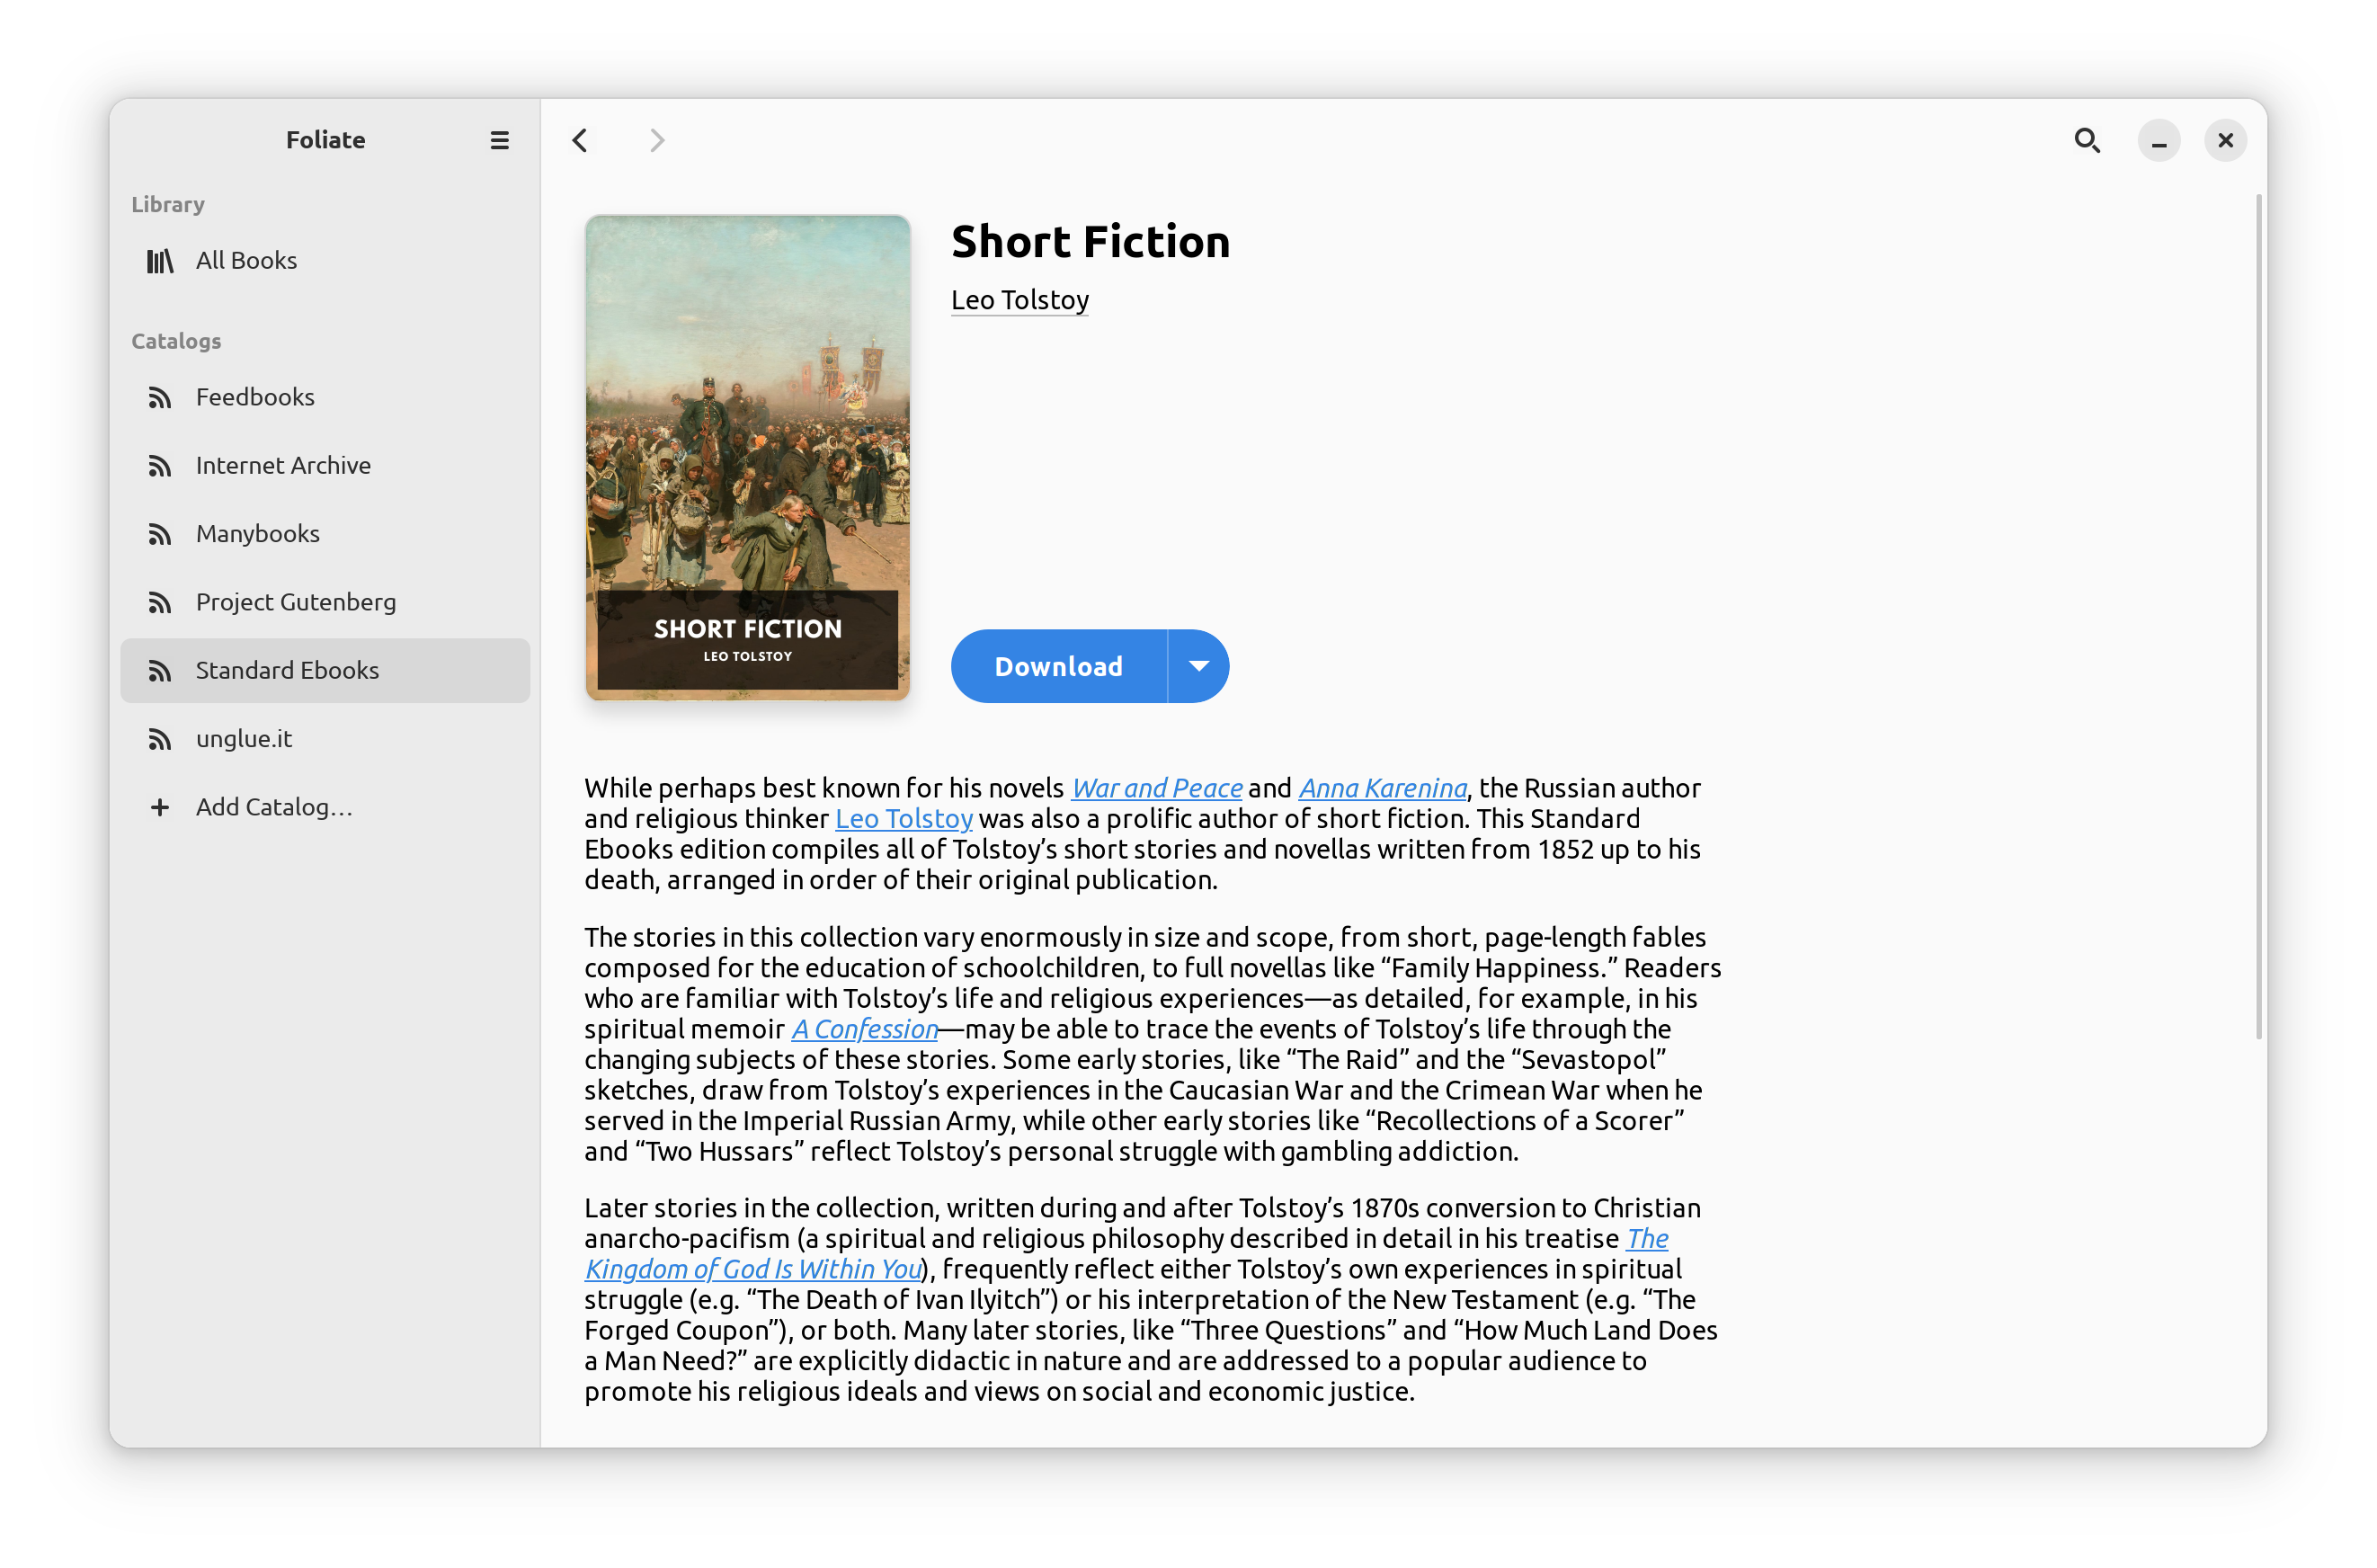Select the Internet Archive catalog
The height and width of the screenshot is (1568, 2377).
325,465
